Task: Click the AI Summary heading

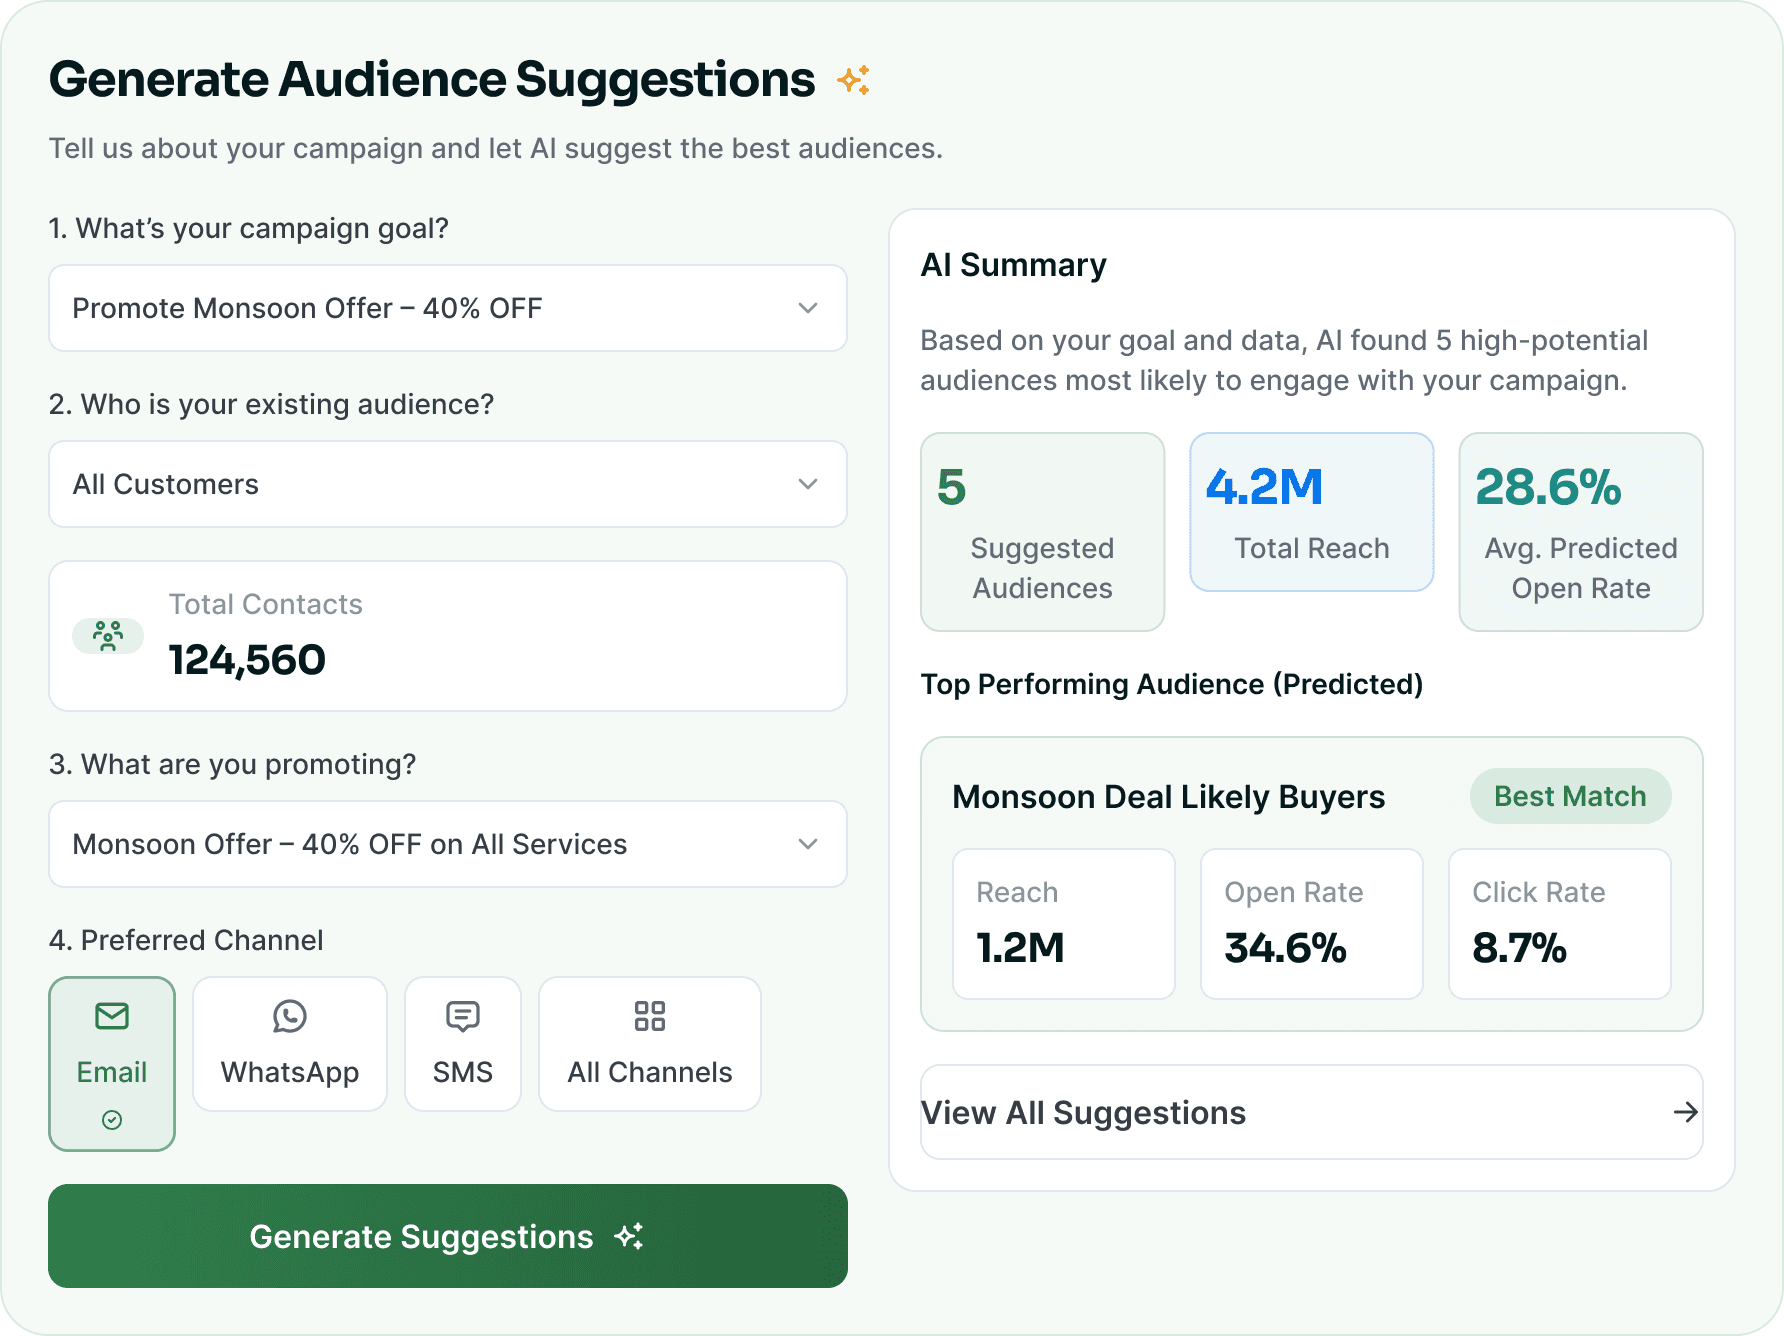Action: (1013, 265)
